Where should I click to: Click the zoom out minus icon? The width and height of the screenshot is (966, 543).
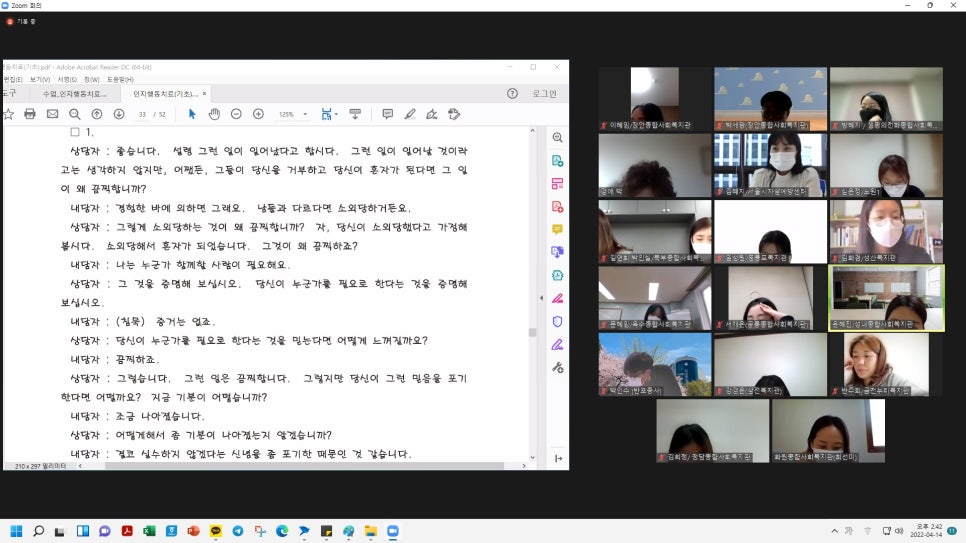point(236,114)
